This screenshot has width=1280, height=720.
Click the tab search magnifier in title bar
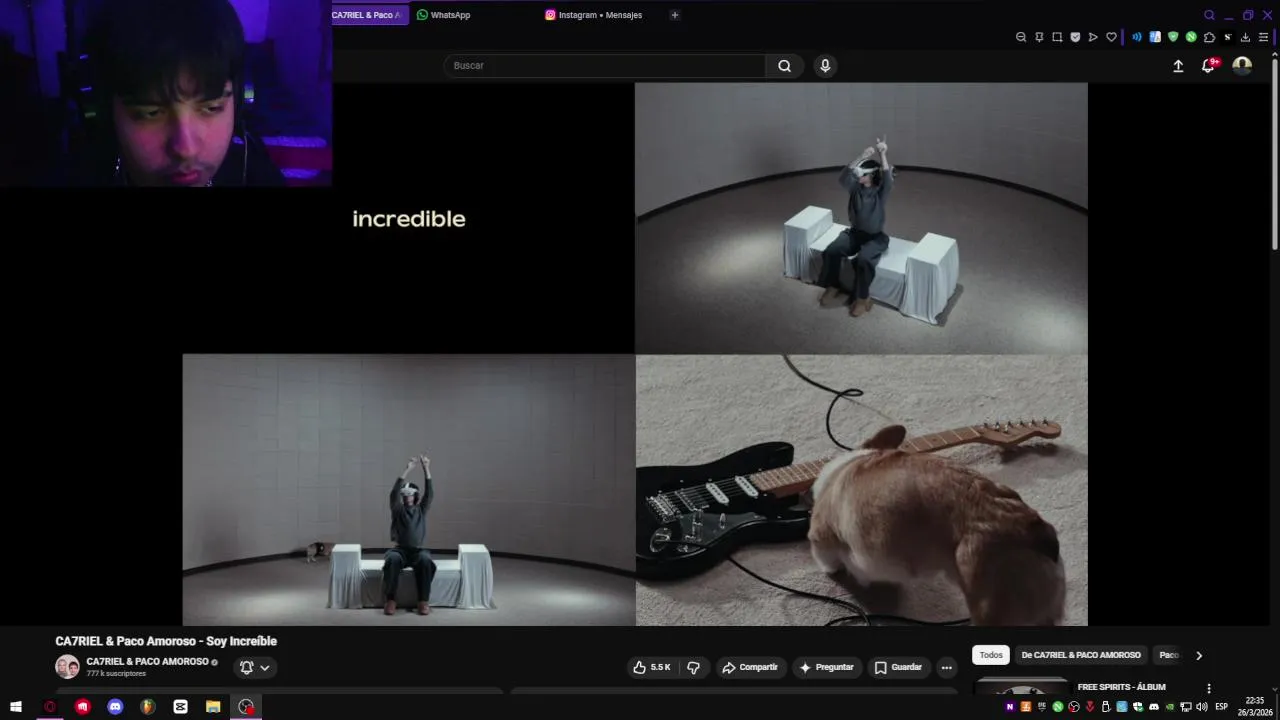click(x=1209, y=15)
